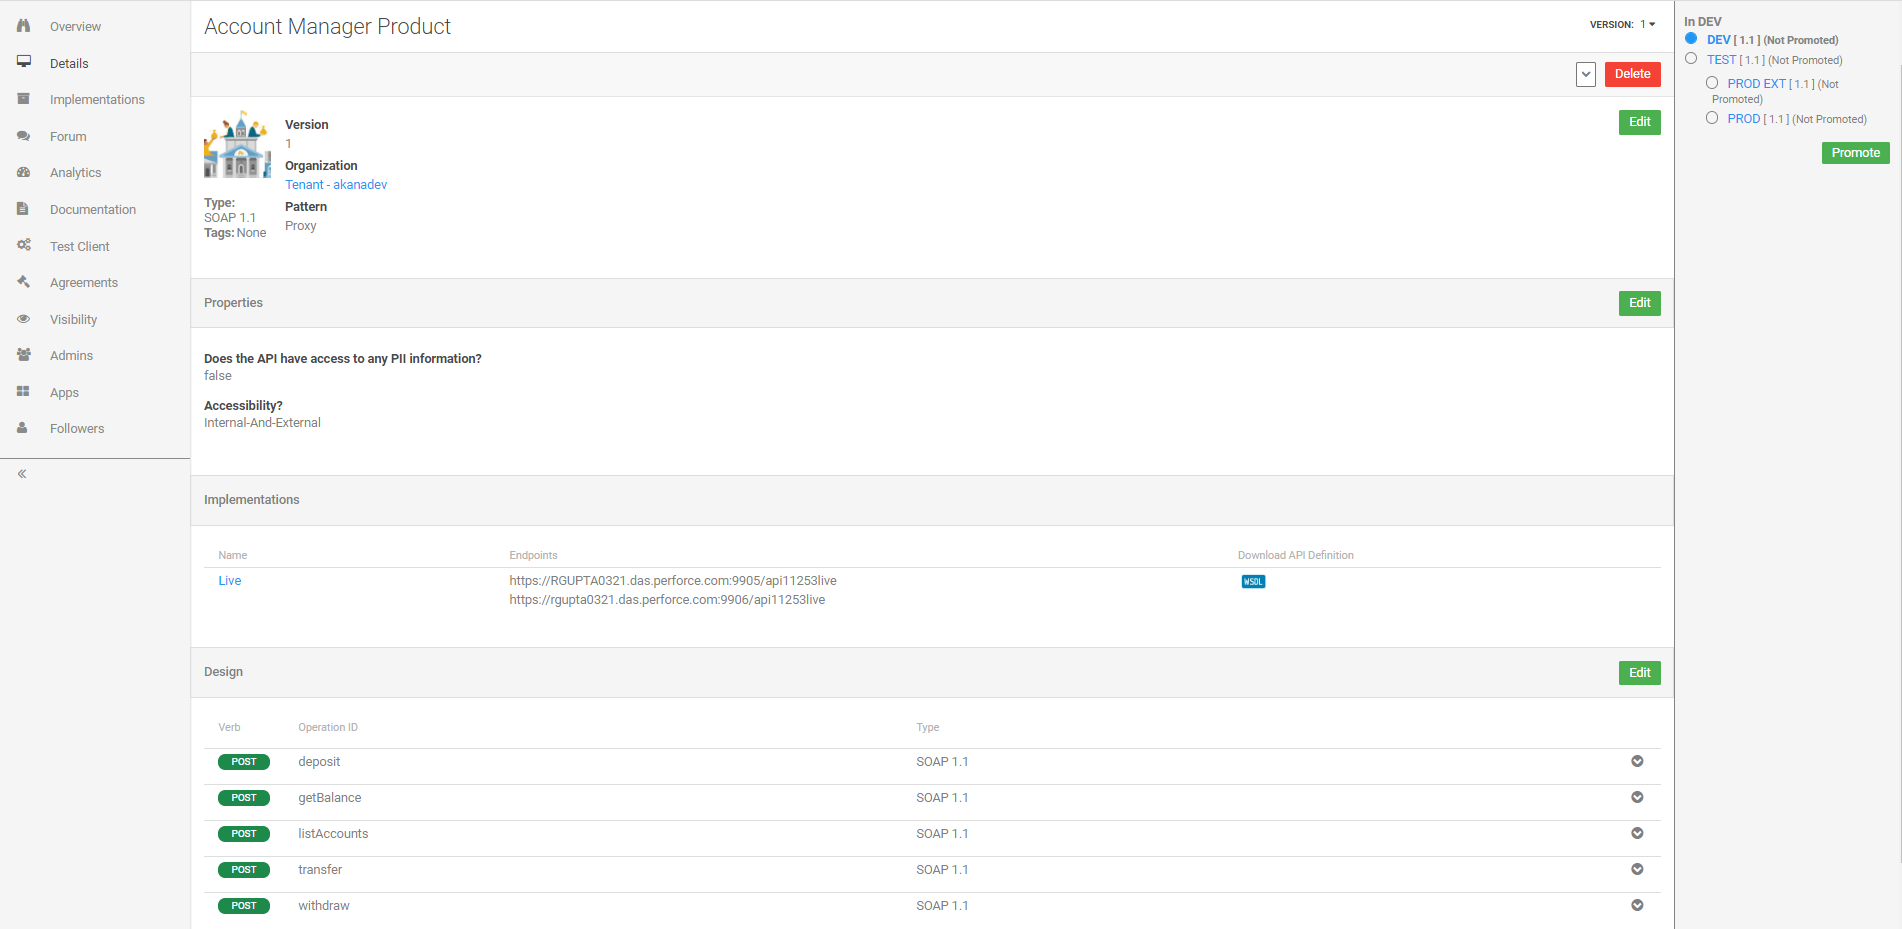Select the PROD environment radio button
1902x929 pixels.
[1711, 117]
